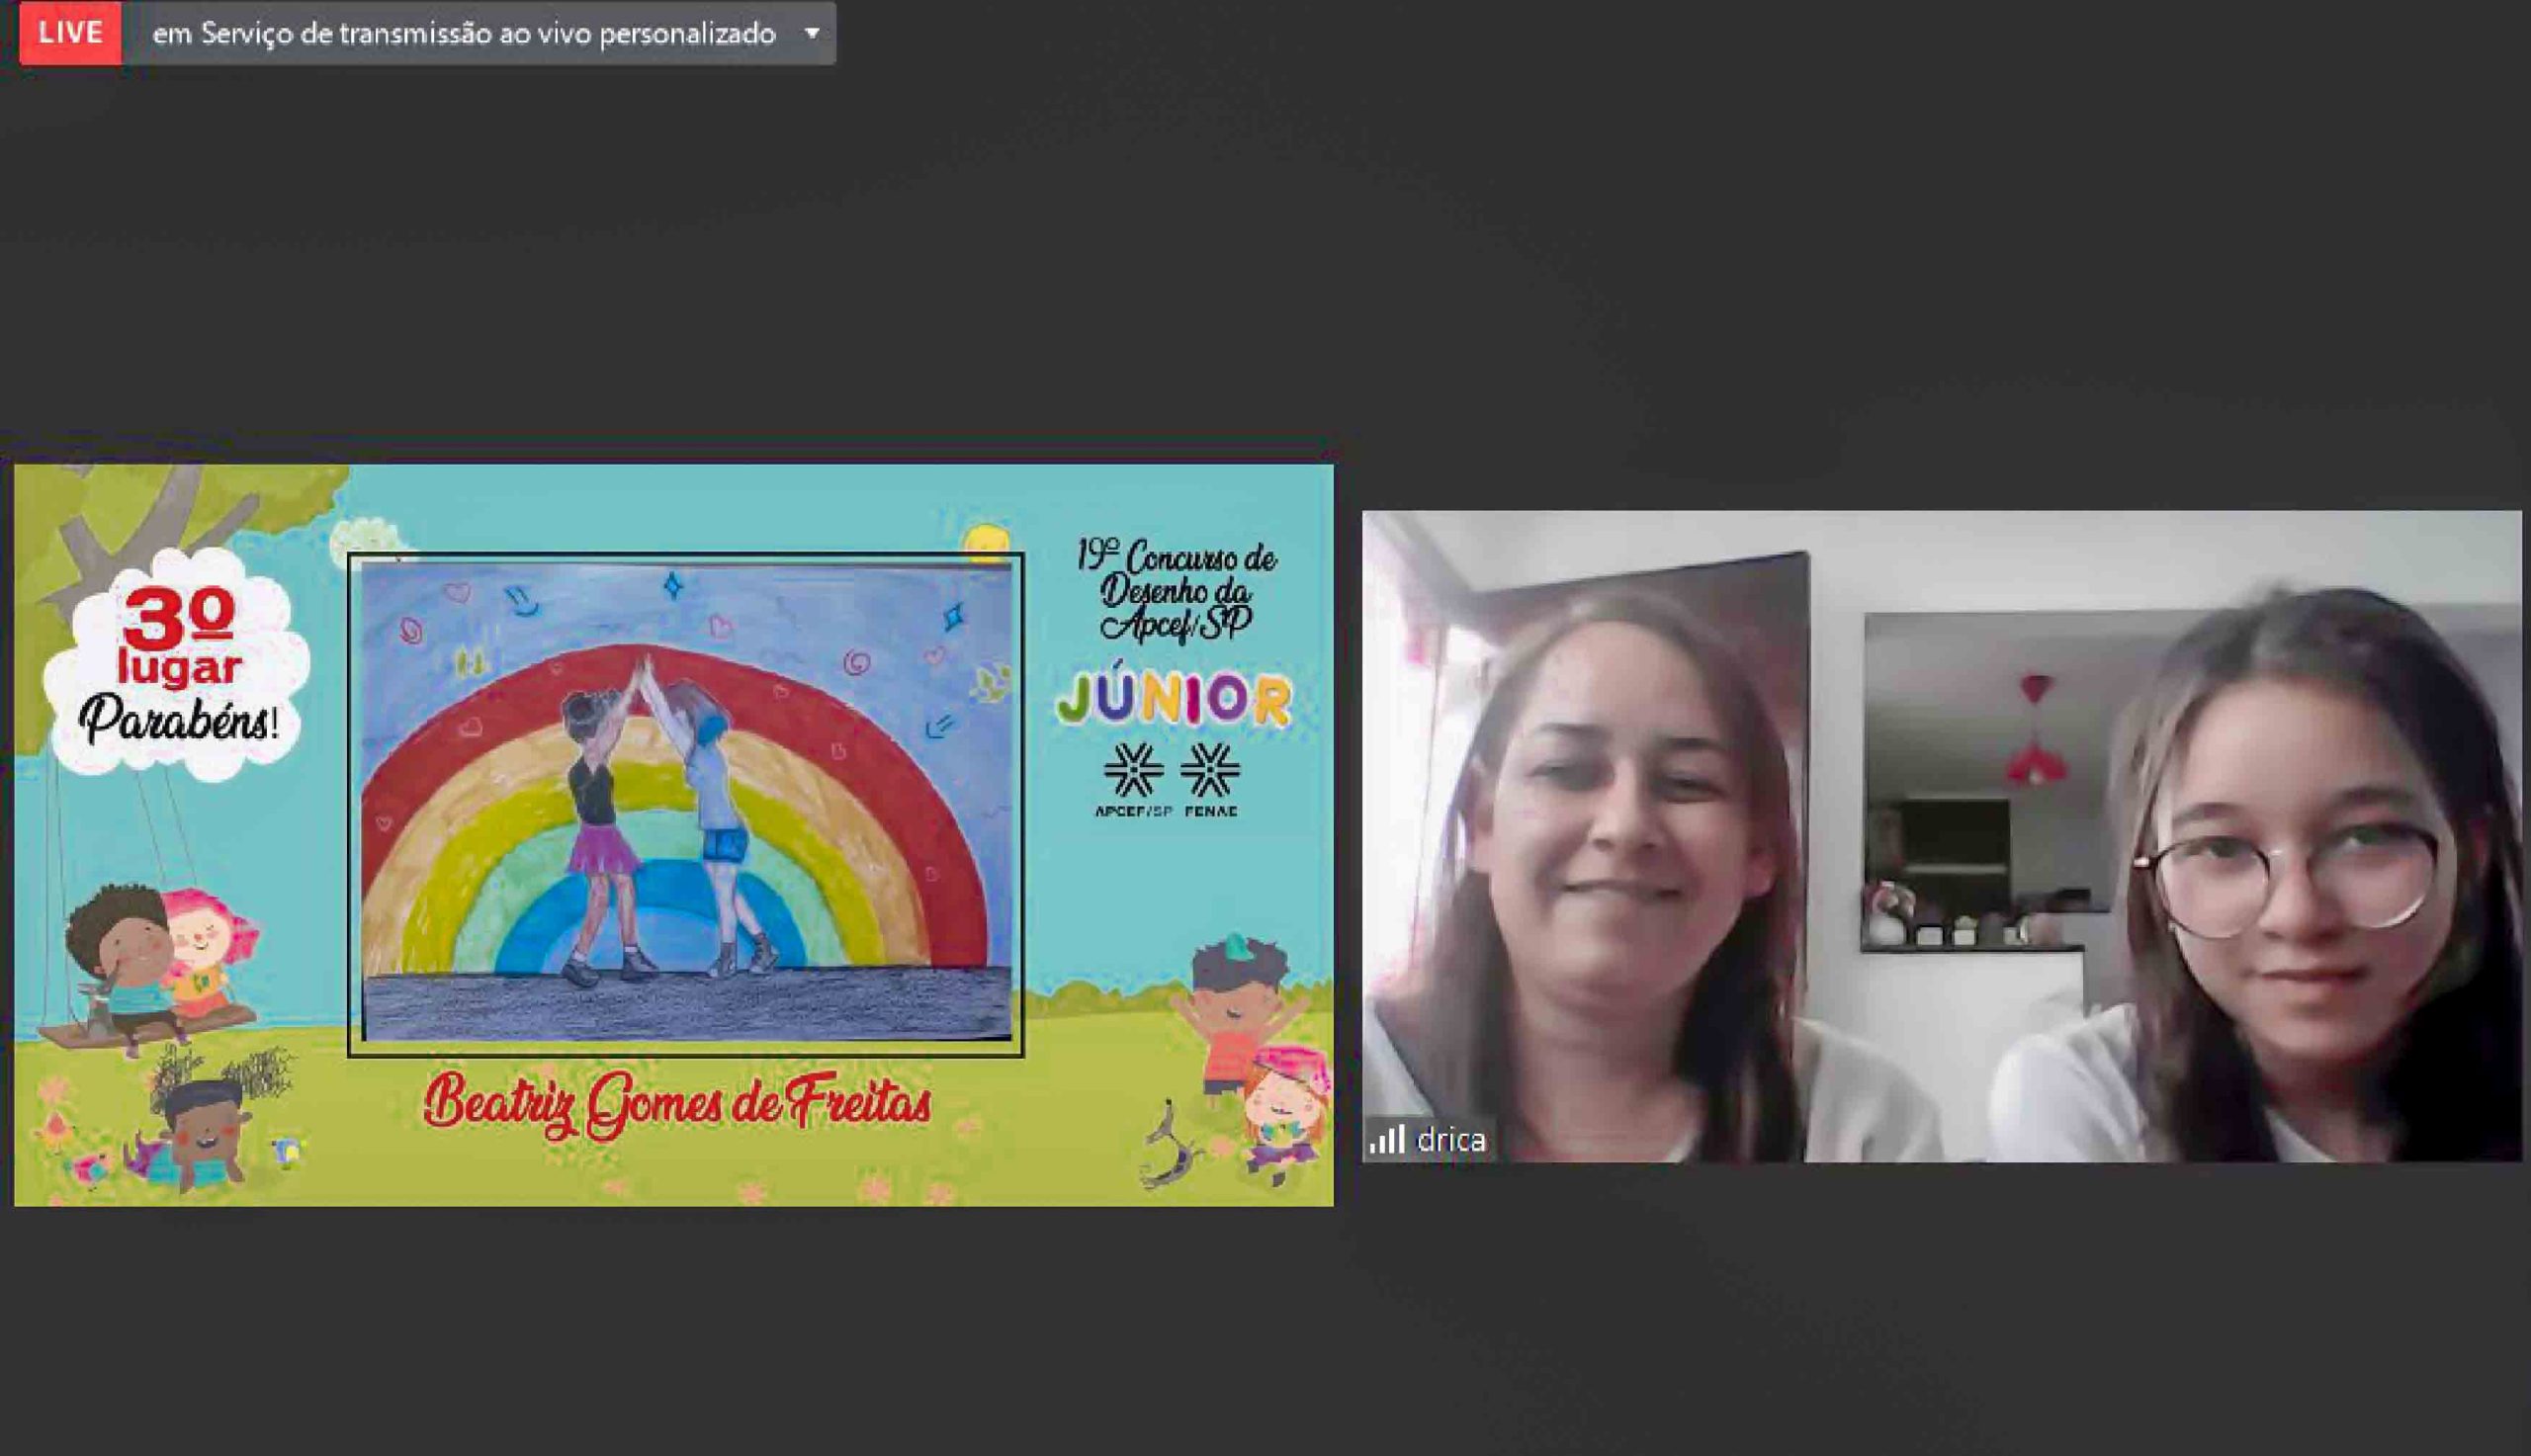
Task: Open the 'Serviço de transmissão ao vivo personalizado' menu
Action: pos(464,34)
